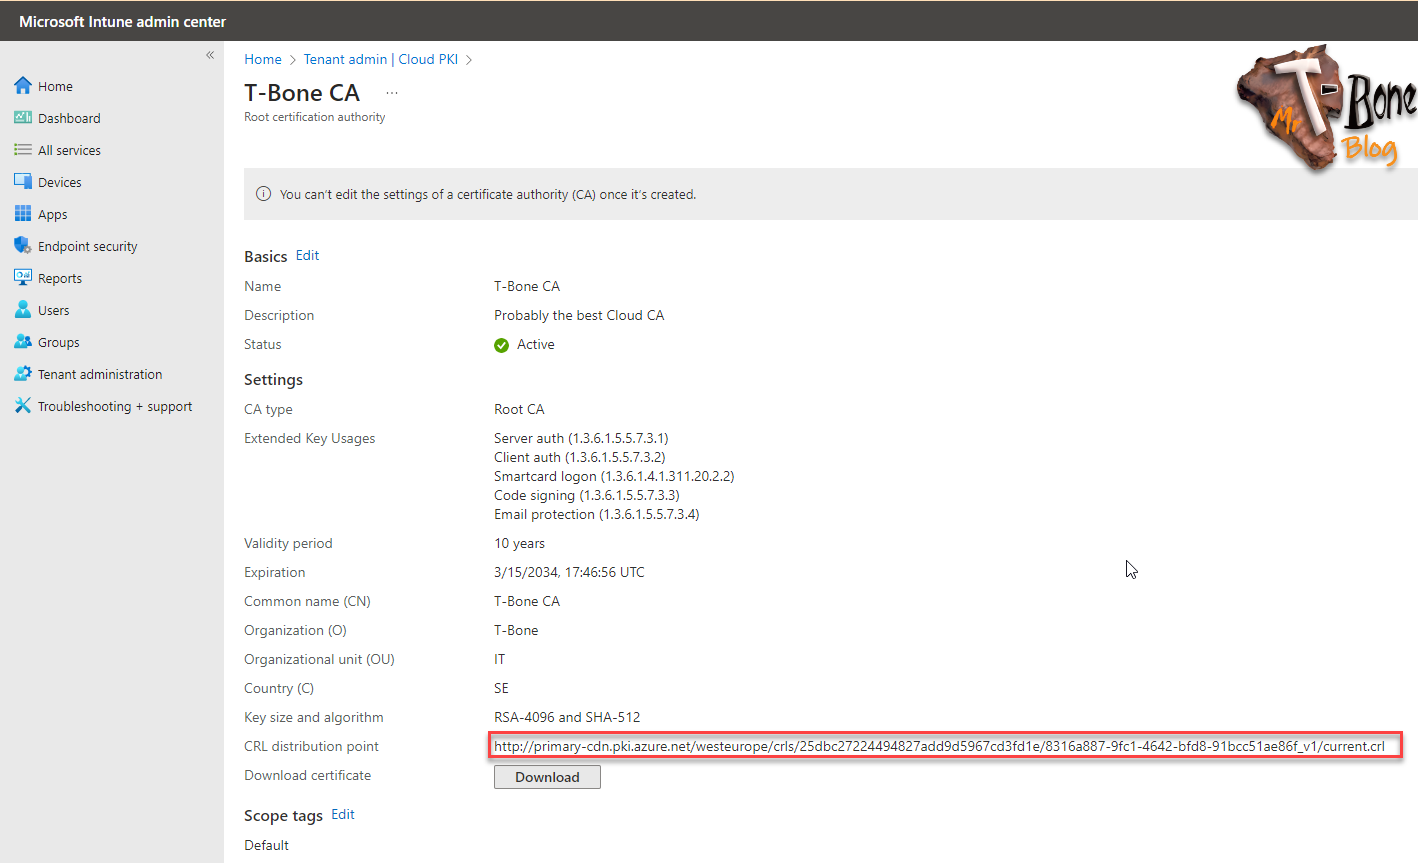Select Troubleshooting + support wrench icon
Screen dimensions: 1418x863
click(x=22, y=405)
